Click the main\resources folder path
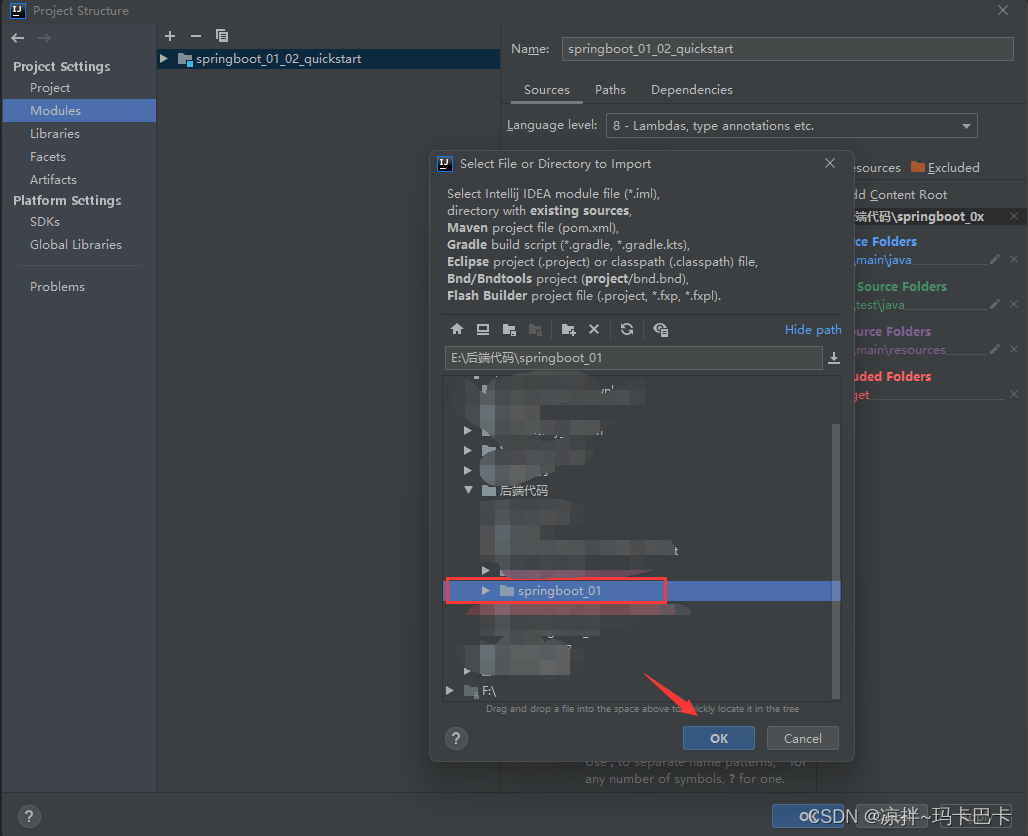Viewport: 1028px width, 836px height. 900,349
